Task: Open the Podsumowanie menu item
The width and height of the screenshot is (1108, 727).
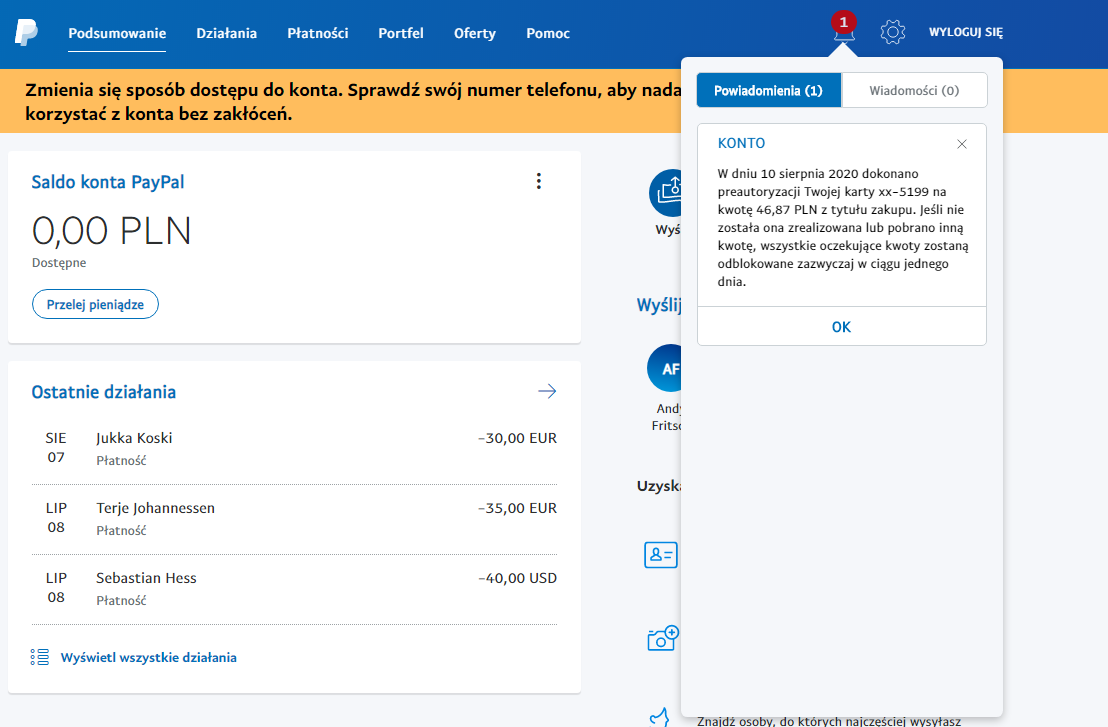Action: point(117,33)
